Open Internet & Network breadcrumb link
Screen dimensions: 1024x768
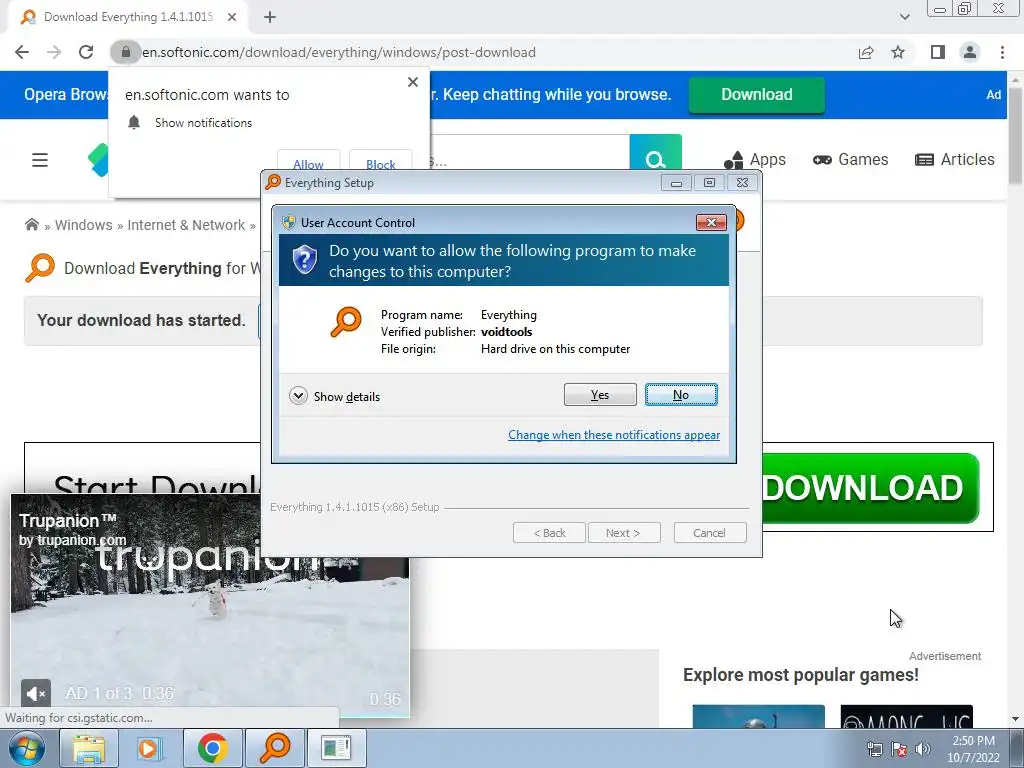[x=186, y=225]
